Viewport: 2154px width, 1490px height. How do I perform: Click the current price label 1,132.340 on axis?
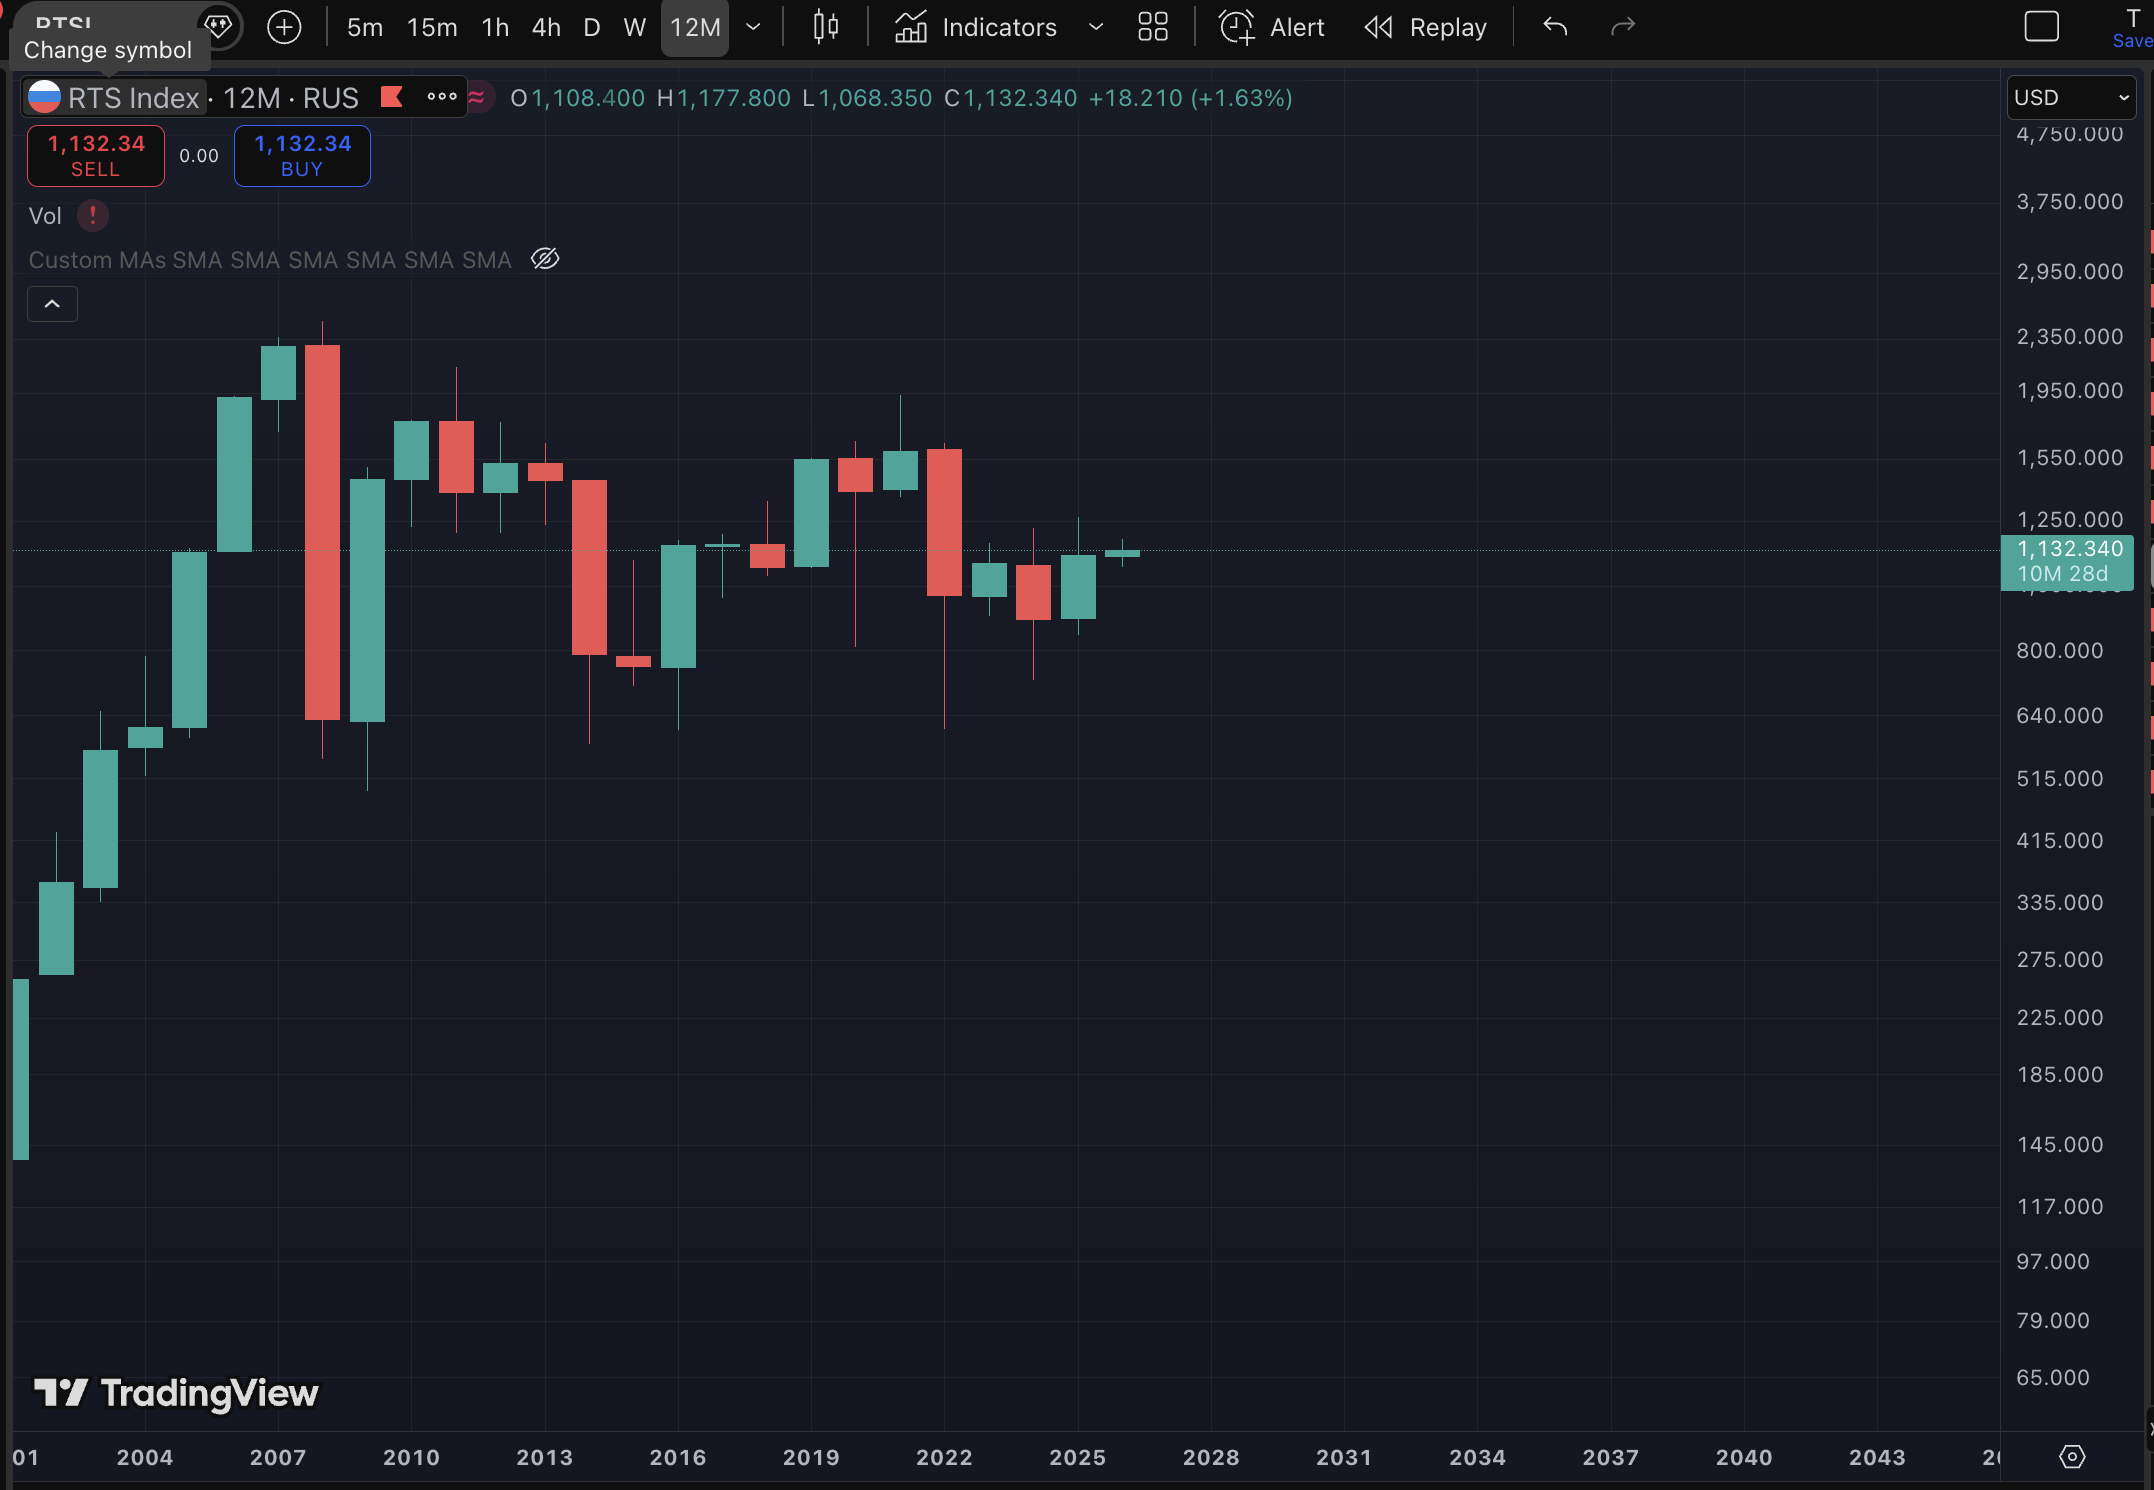click(x=2069, y=549)
